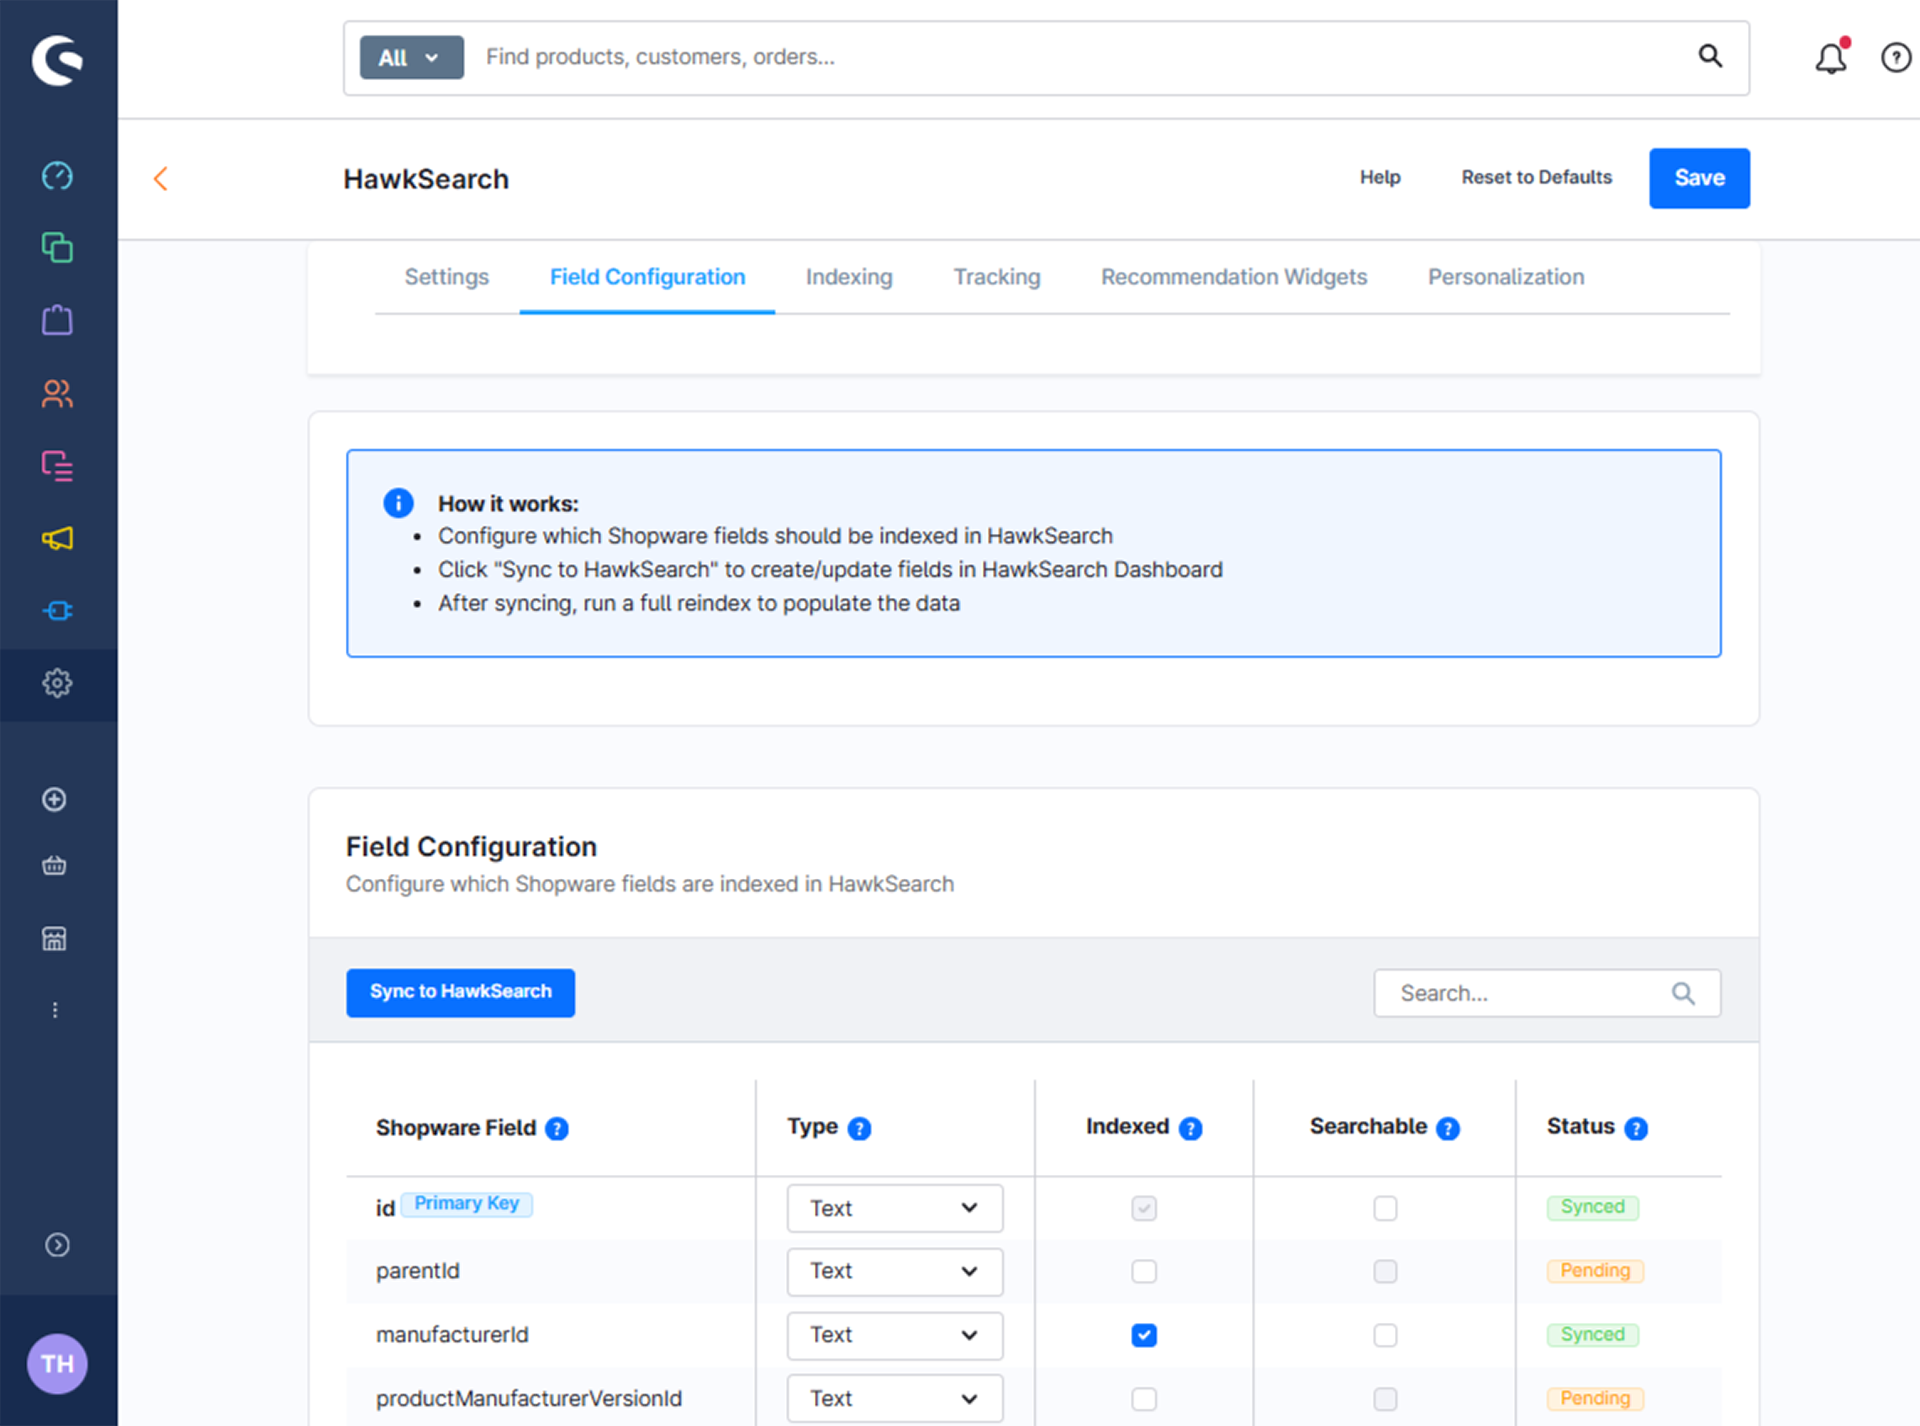Open the Type dropdown for manufacturerId
This screenshot has height=1426, width=1920.
[894, 1335]
